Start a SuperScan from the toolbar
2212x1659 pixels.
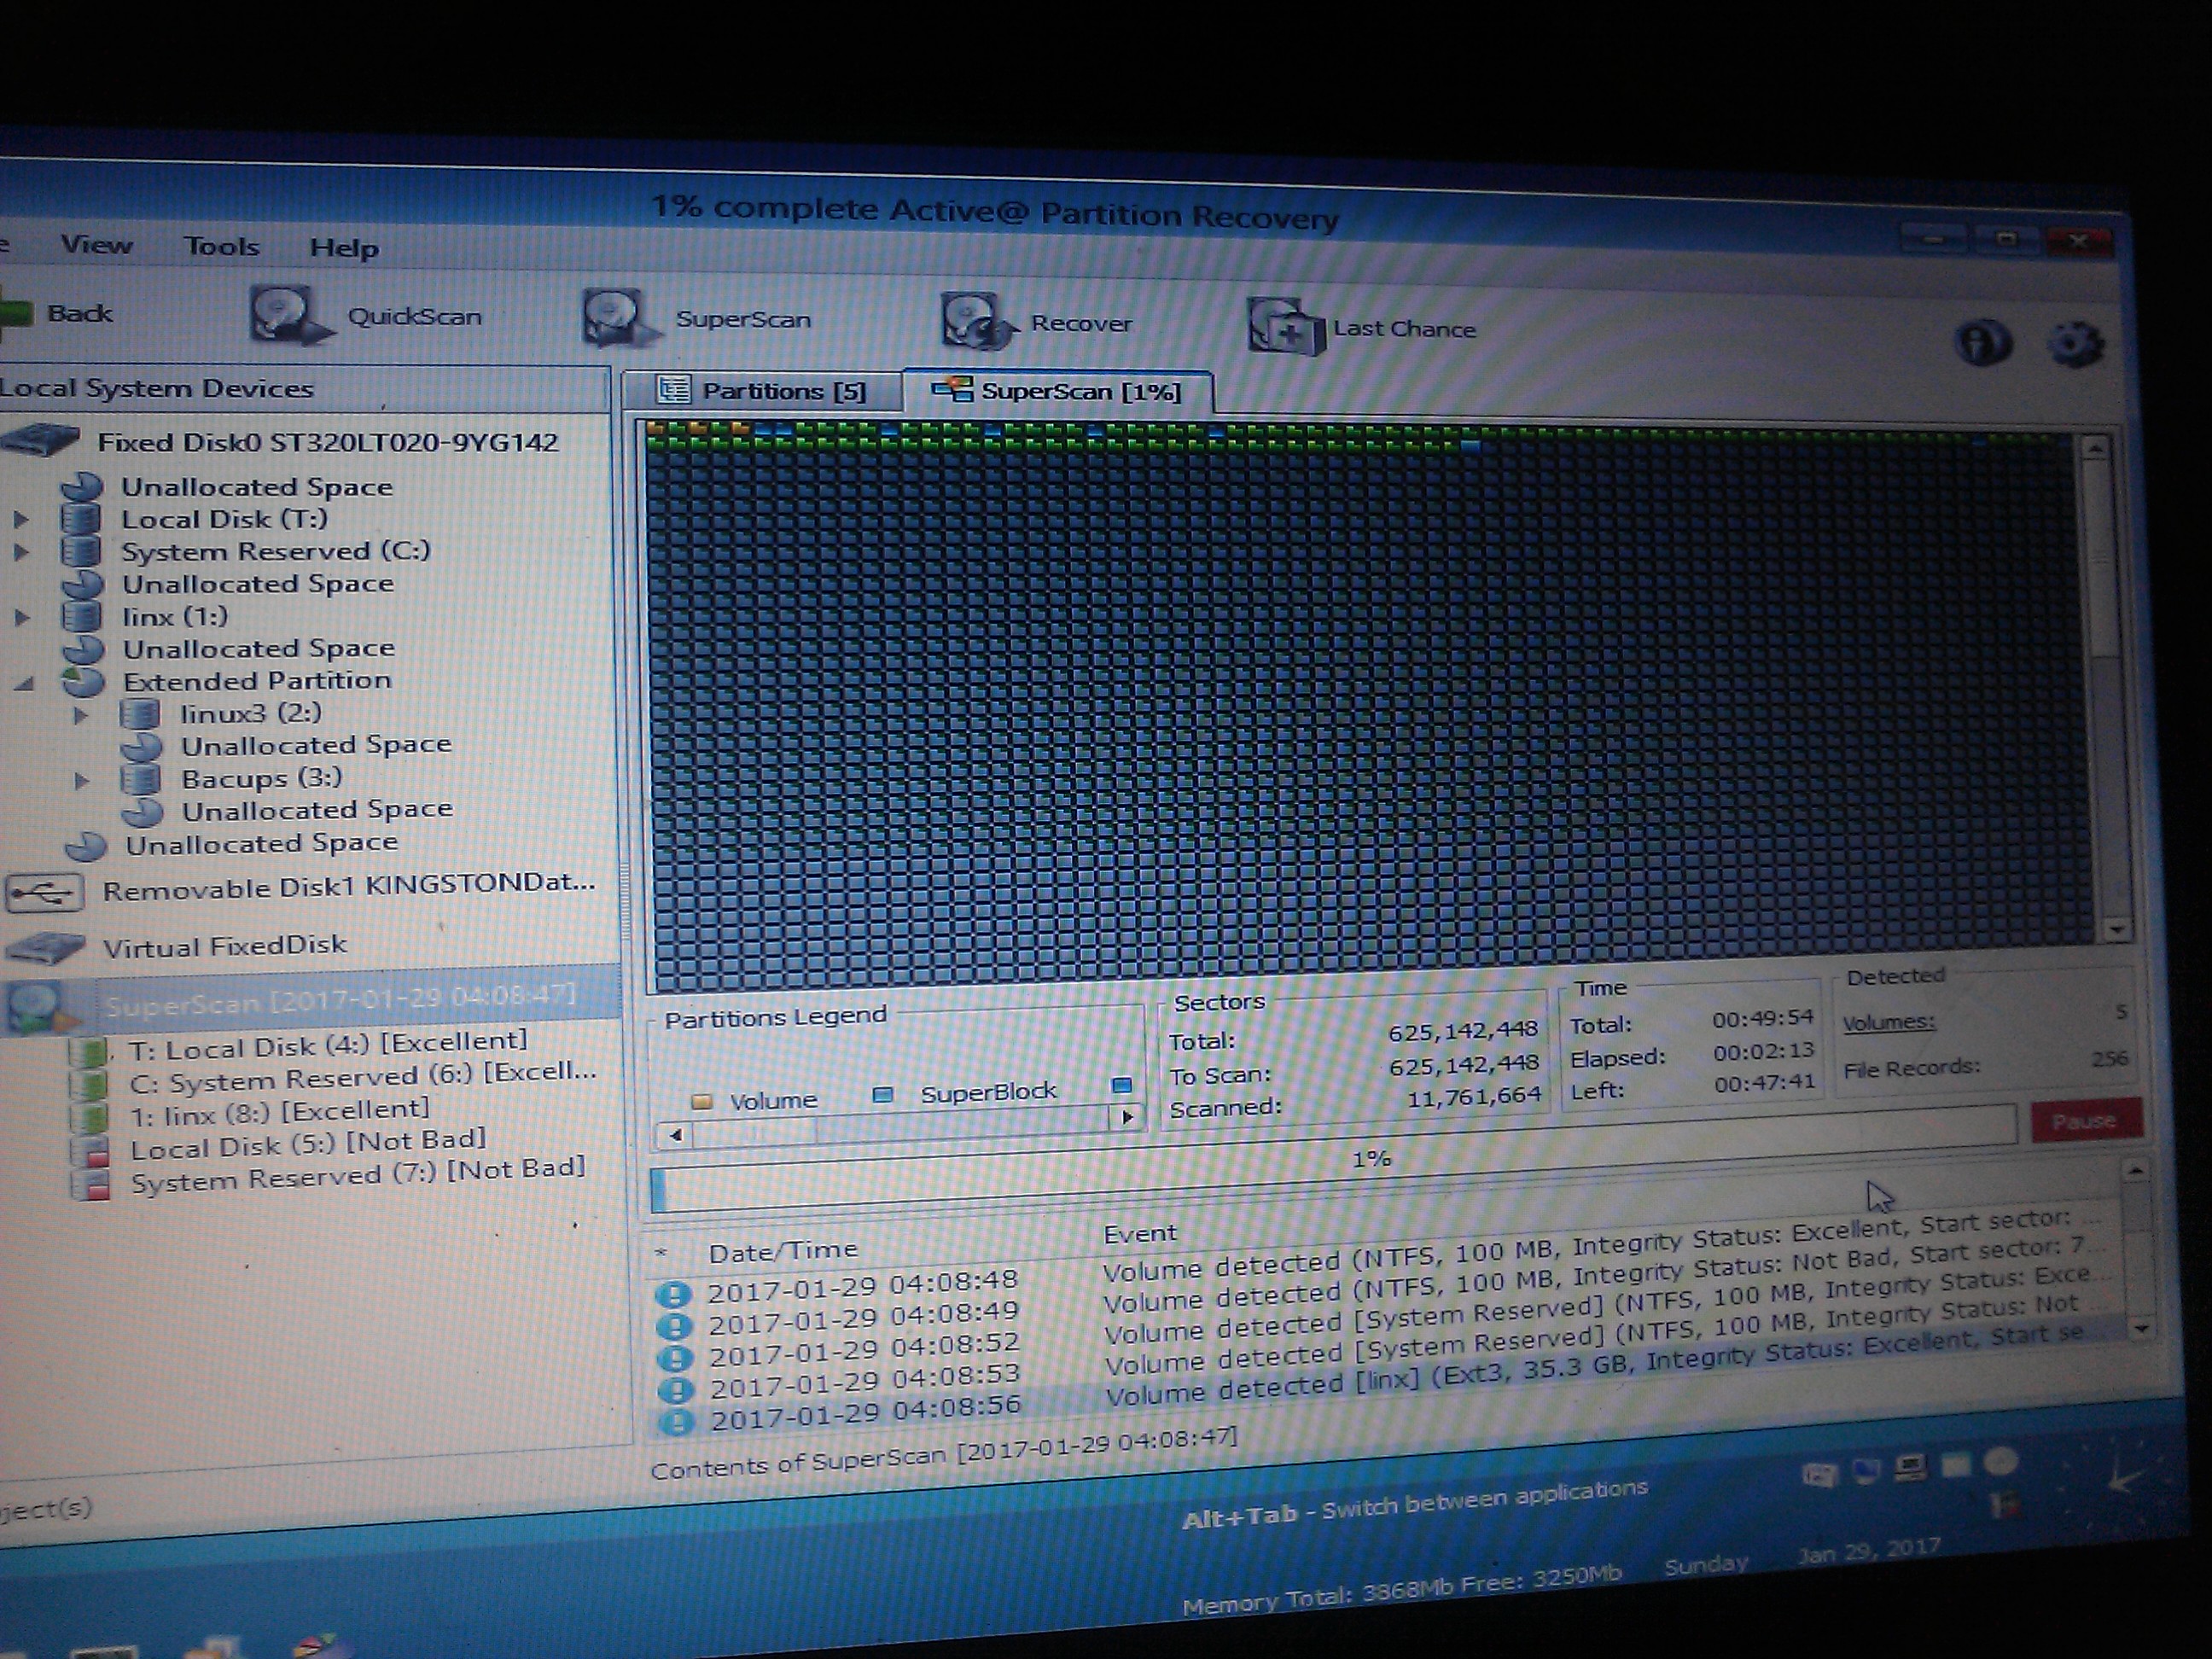[617, 319]
